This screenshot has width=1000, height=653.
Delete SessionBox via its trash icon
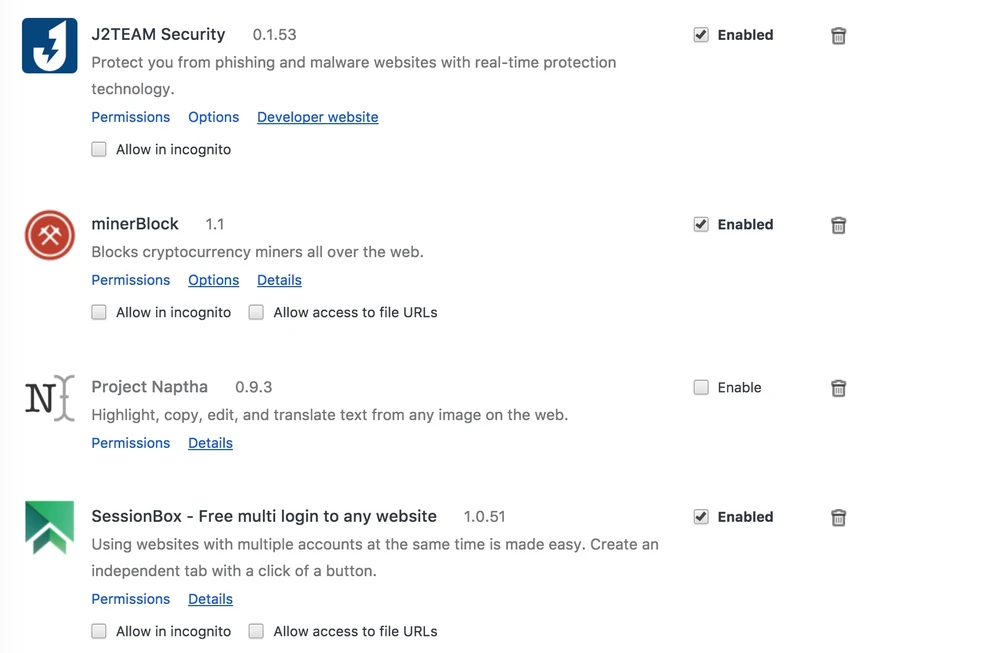pos(838,518)
